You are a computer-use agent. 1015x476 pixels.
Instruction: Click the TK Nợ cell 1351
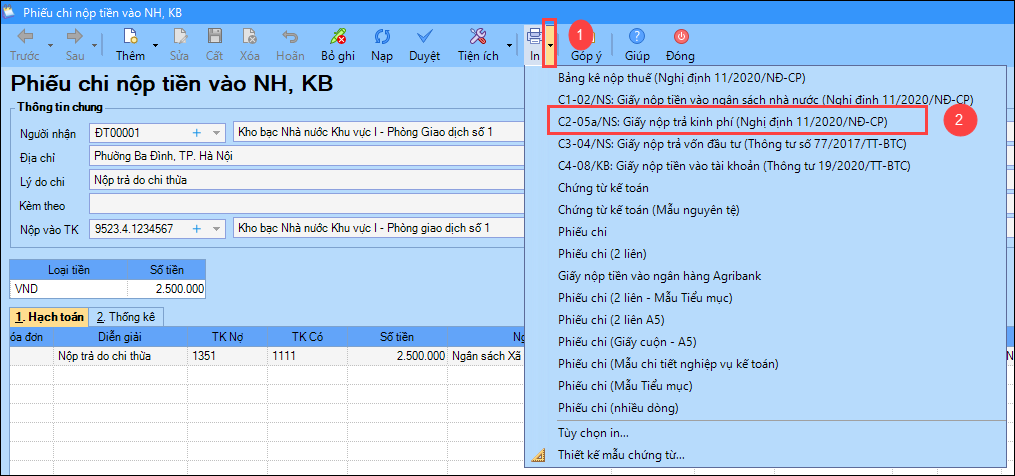coord(227,356)
